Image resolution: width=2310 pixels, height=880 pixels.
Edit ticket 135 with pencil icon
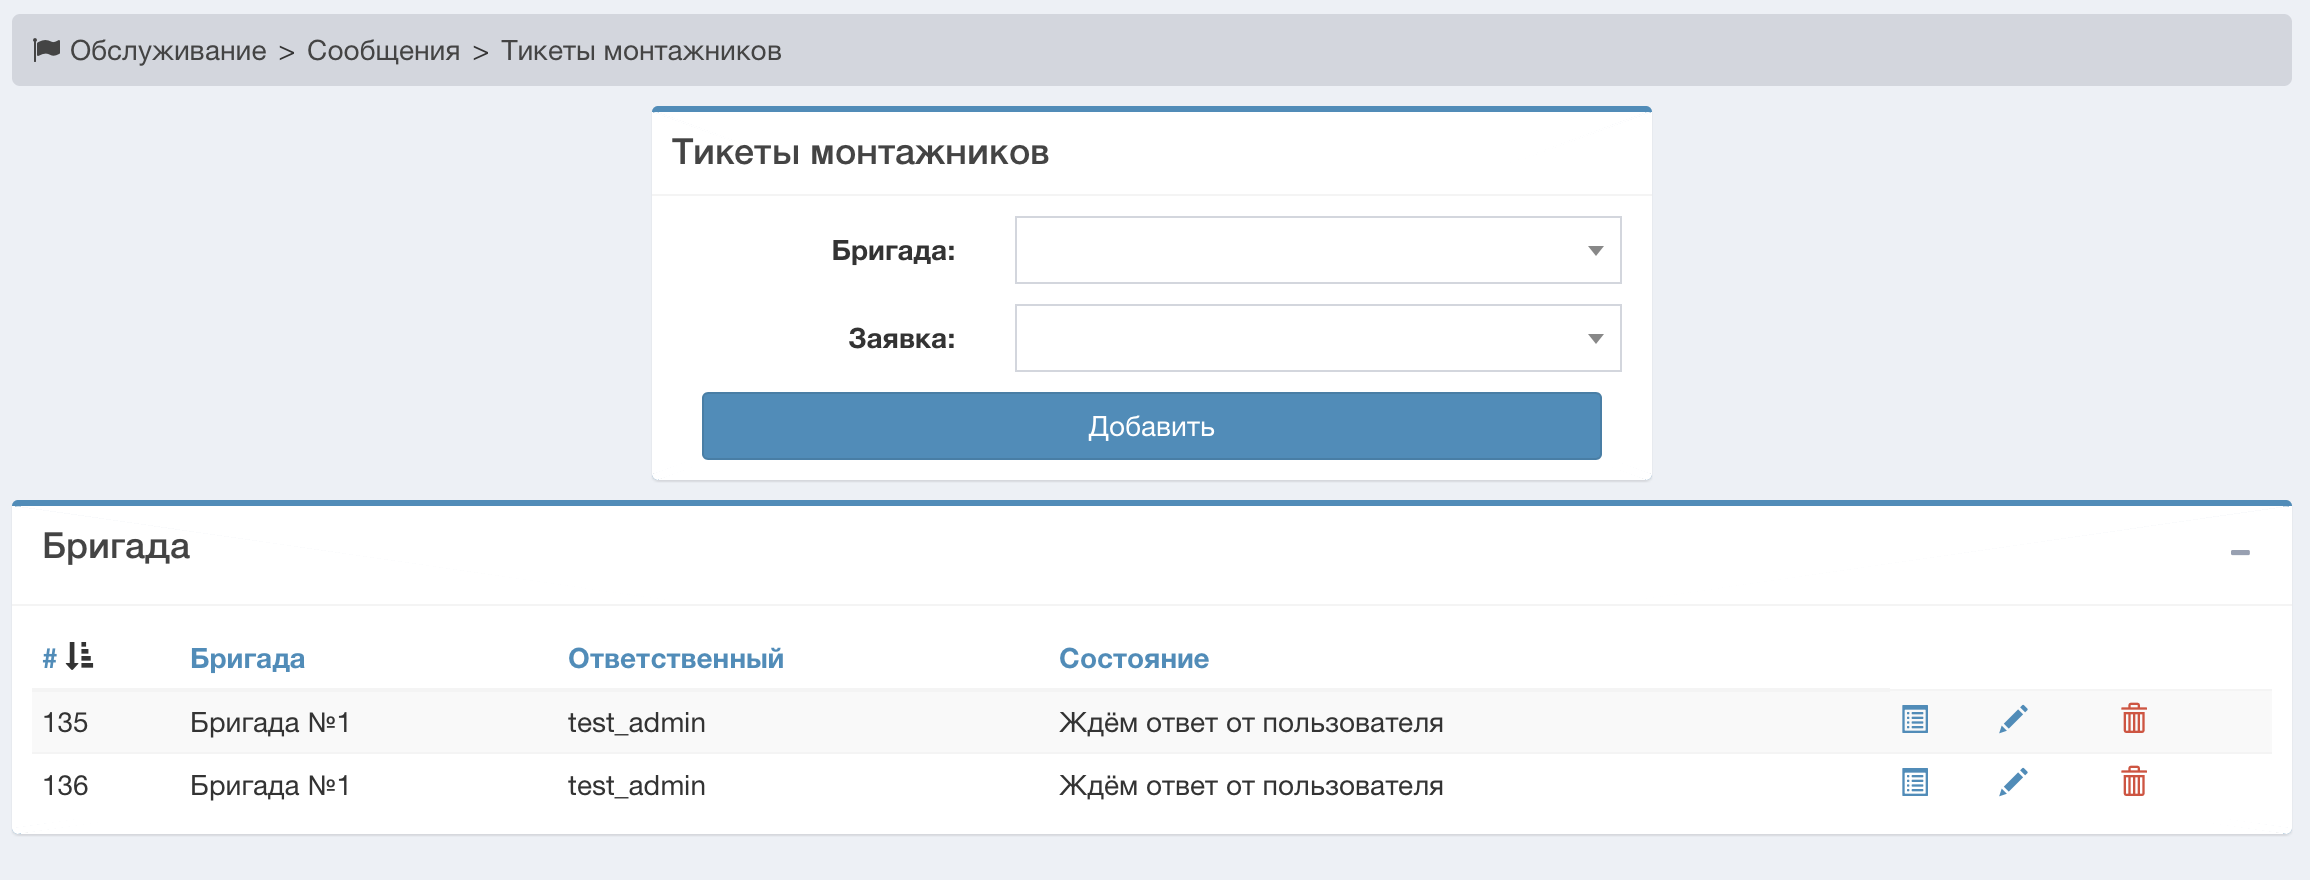point(2012,720)
